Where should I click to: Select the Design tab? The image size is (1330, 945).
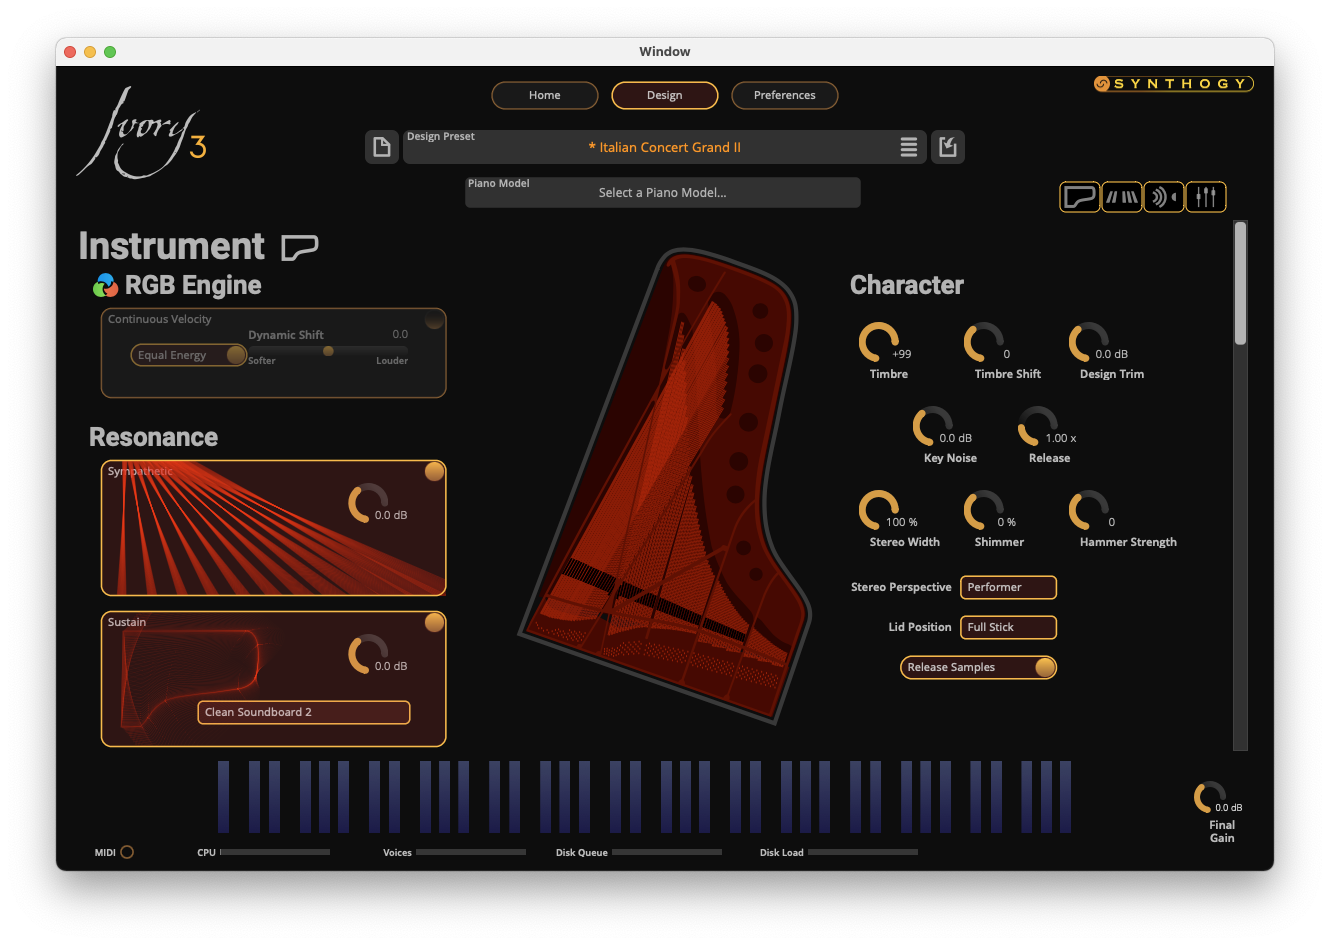[x=665, y=95]
